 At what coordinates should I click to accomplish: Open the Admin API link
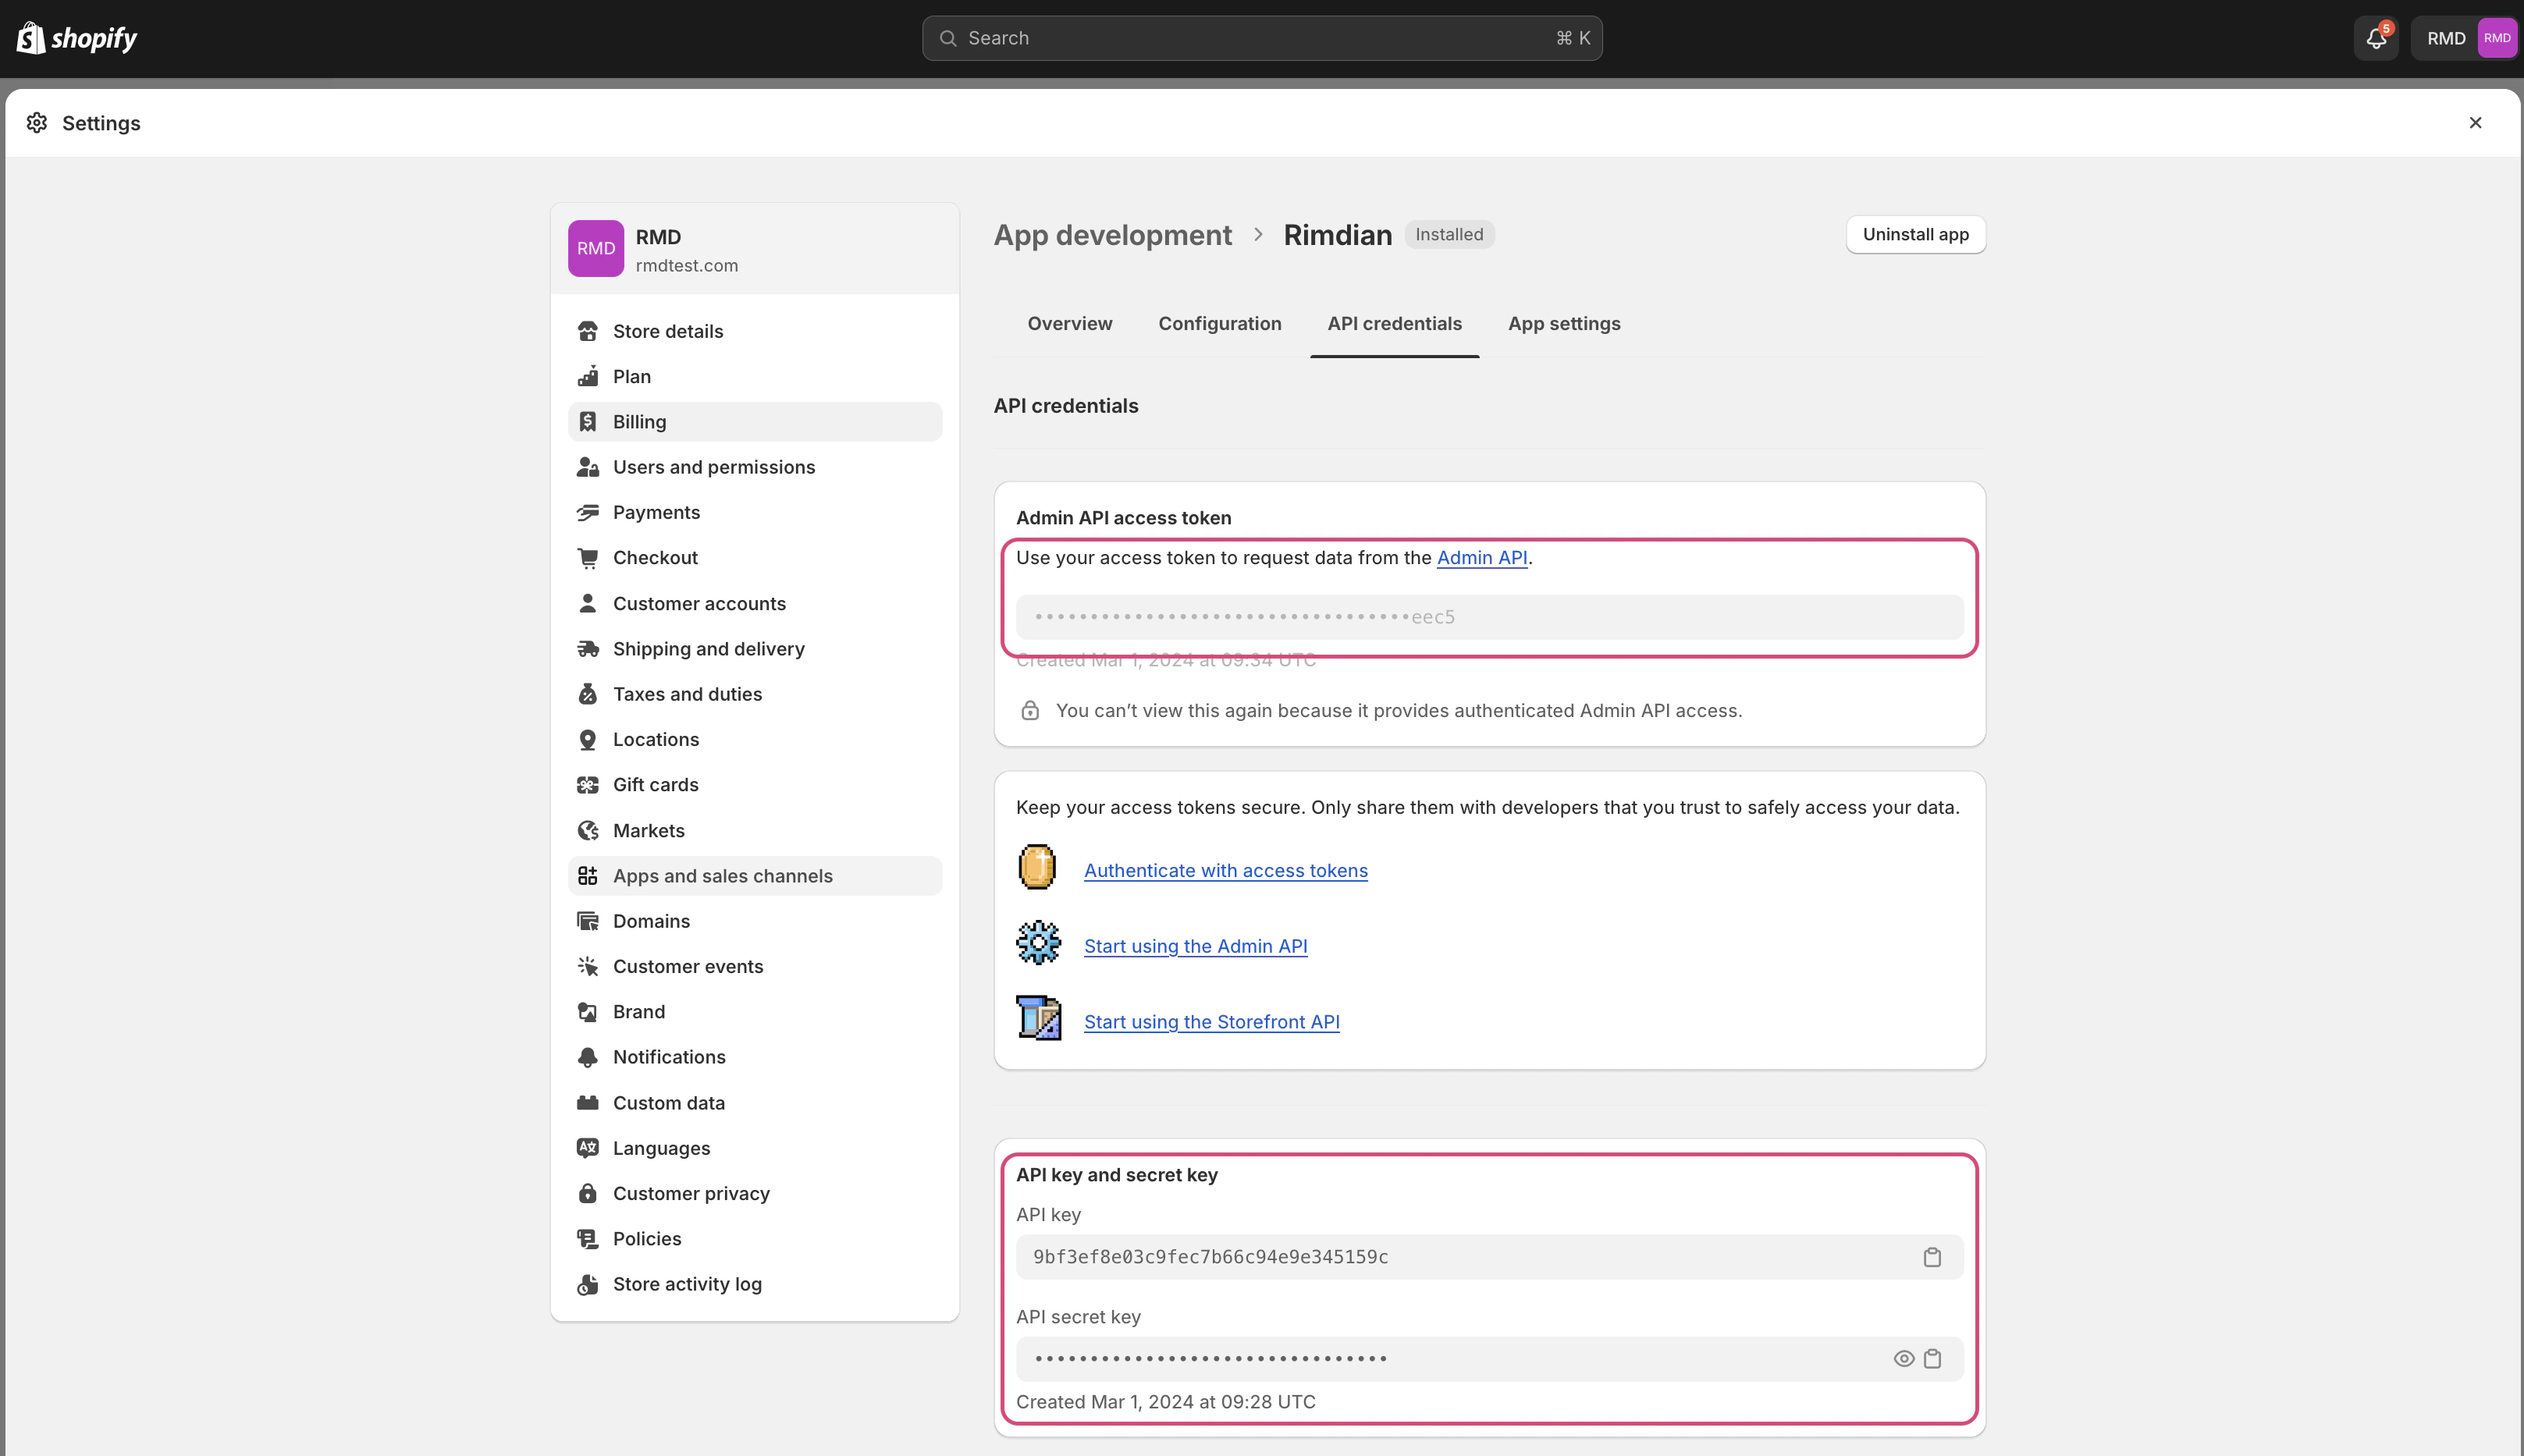(1481, 558)
